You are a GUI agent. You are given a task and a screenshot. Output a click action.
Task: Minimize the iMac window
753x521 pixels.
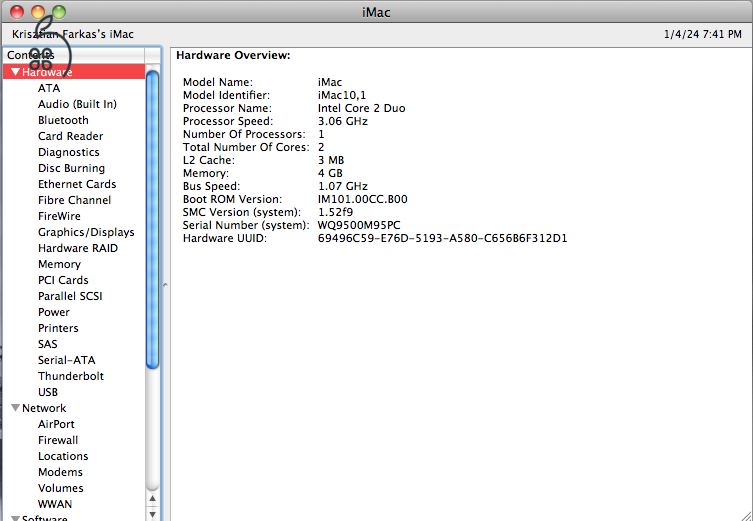(x=38, y=12)
